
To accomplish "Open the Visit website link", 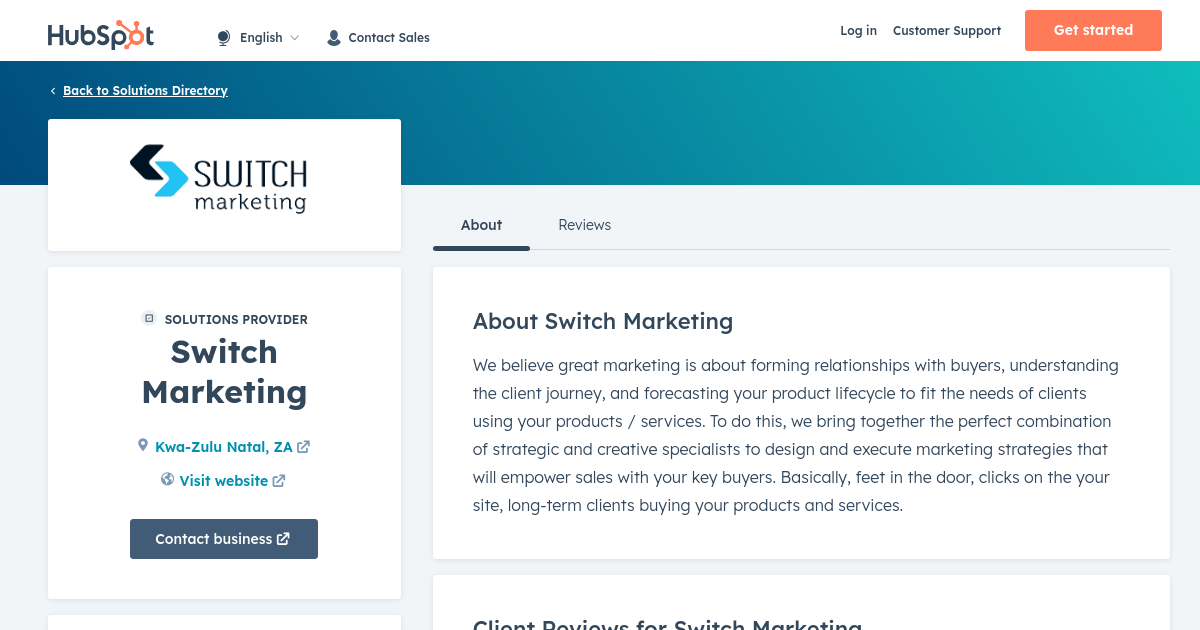I will pyautogui.click(x=224, y=481).
